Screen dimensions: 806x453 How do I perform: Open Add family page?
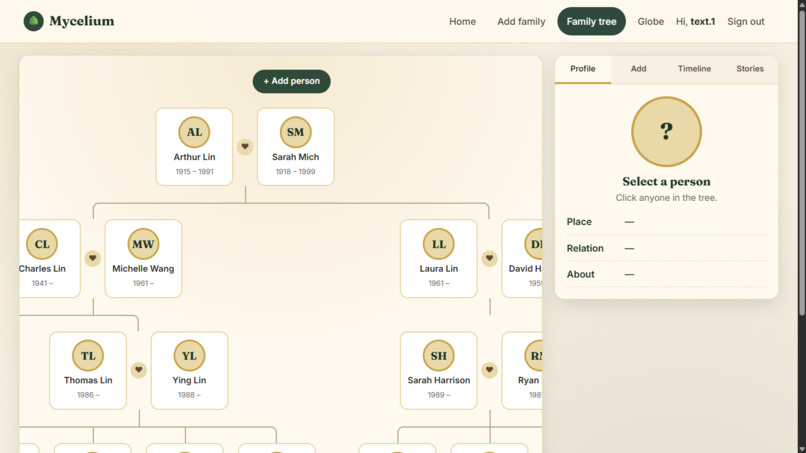click(x=521, y=22)
